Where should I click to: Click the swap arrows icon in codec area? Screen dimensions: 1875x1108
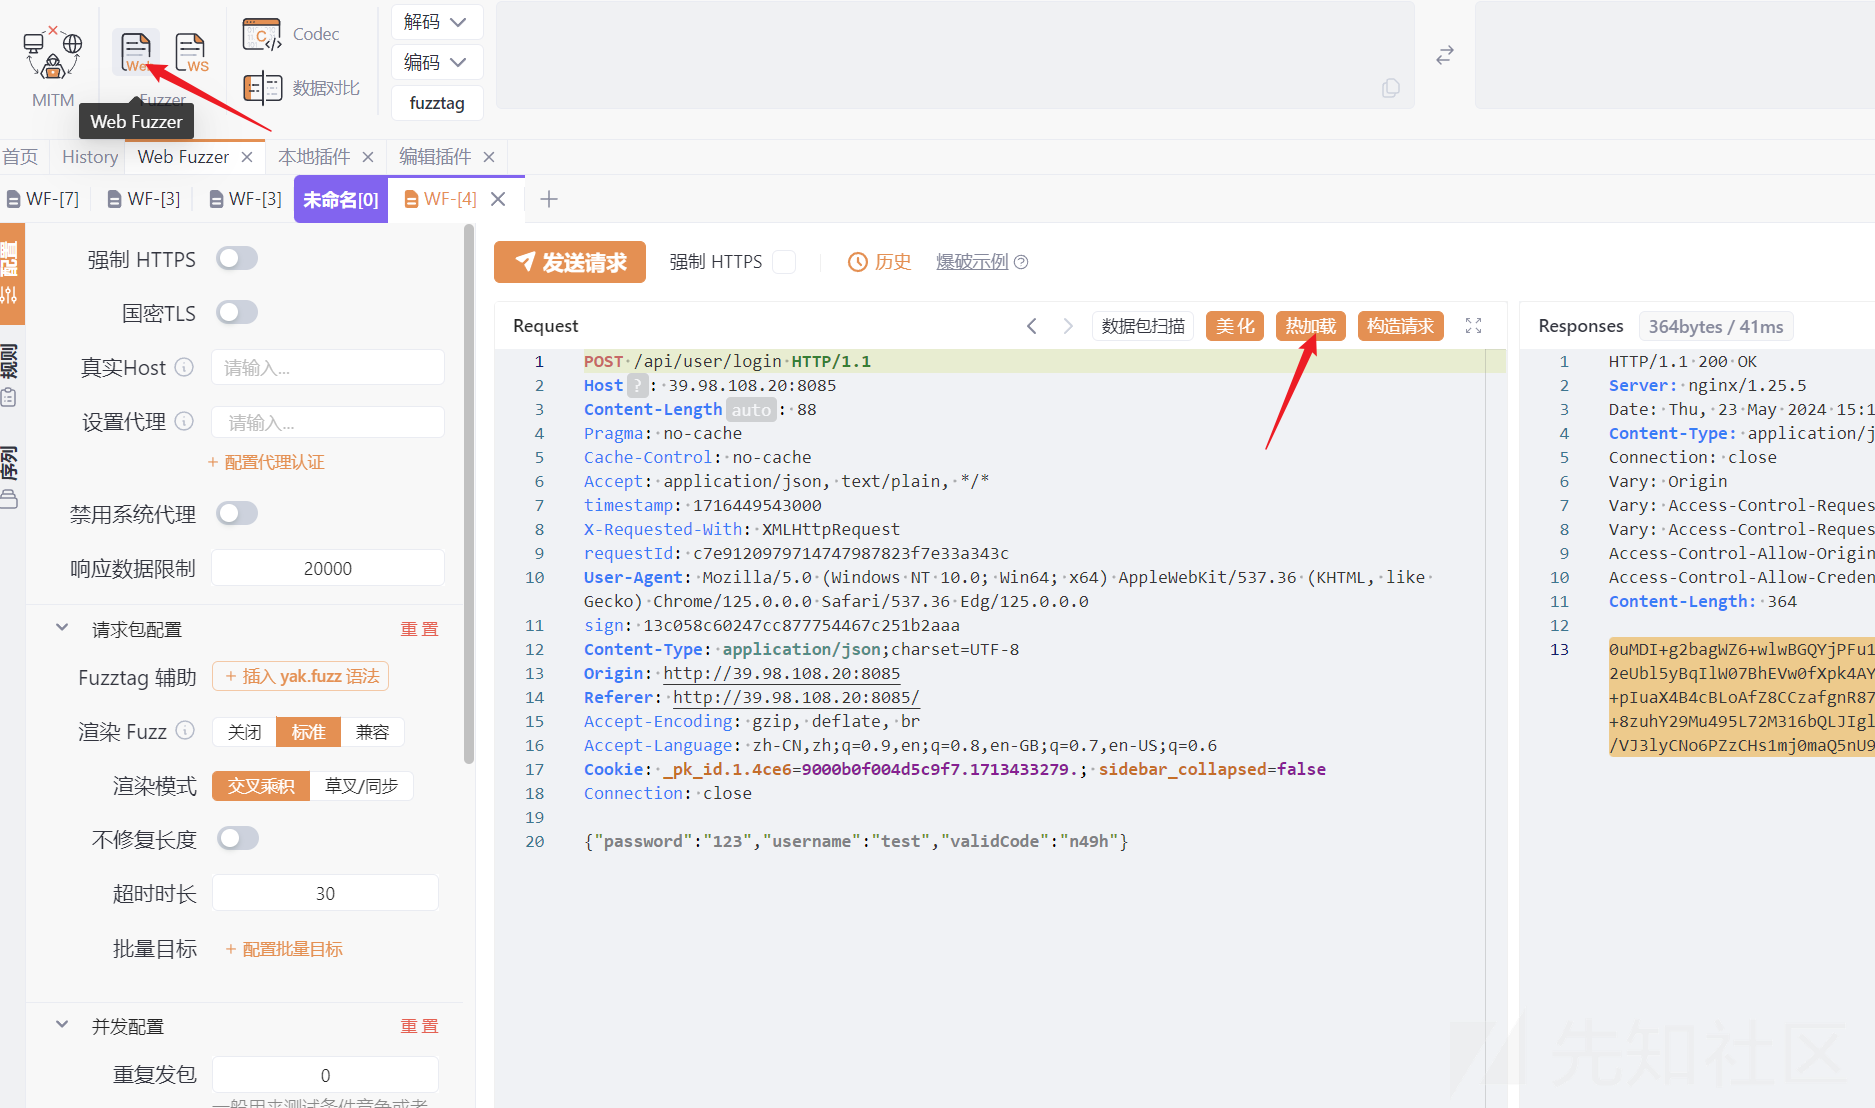click(1444, 56)
